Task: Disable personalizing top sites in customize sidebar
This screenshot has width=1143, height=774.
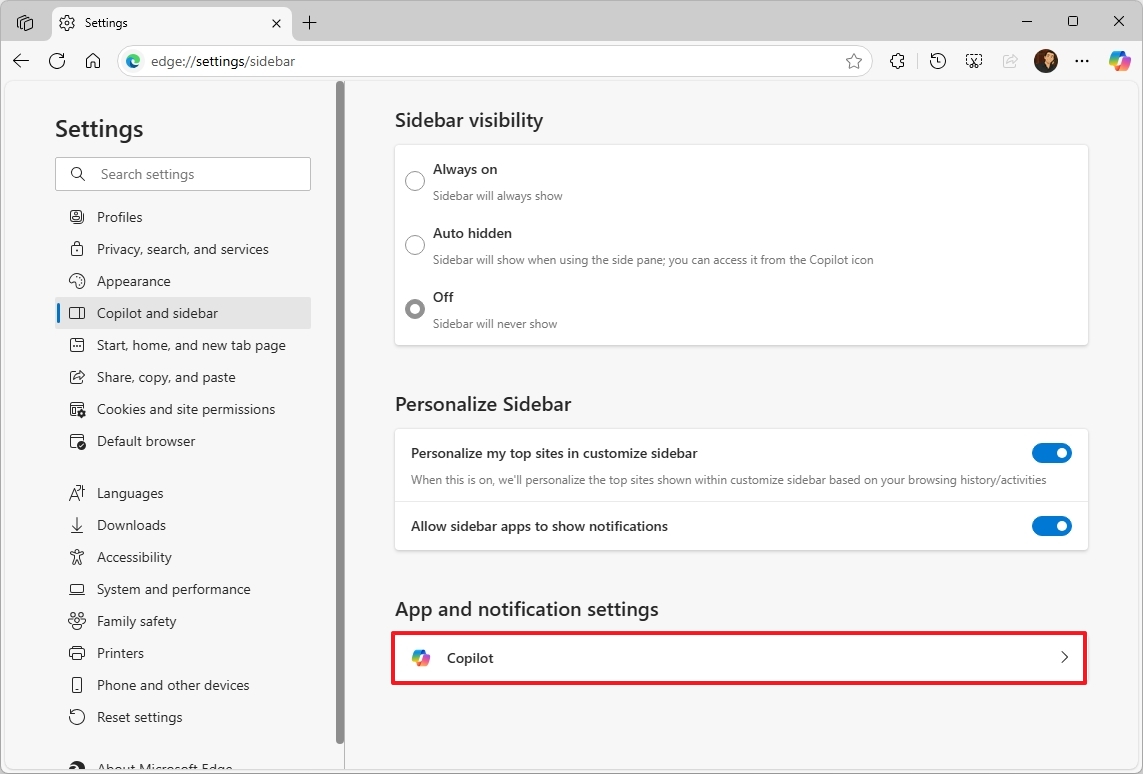Action: point(1052,453)
